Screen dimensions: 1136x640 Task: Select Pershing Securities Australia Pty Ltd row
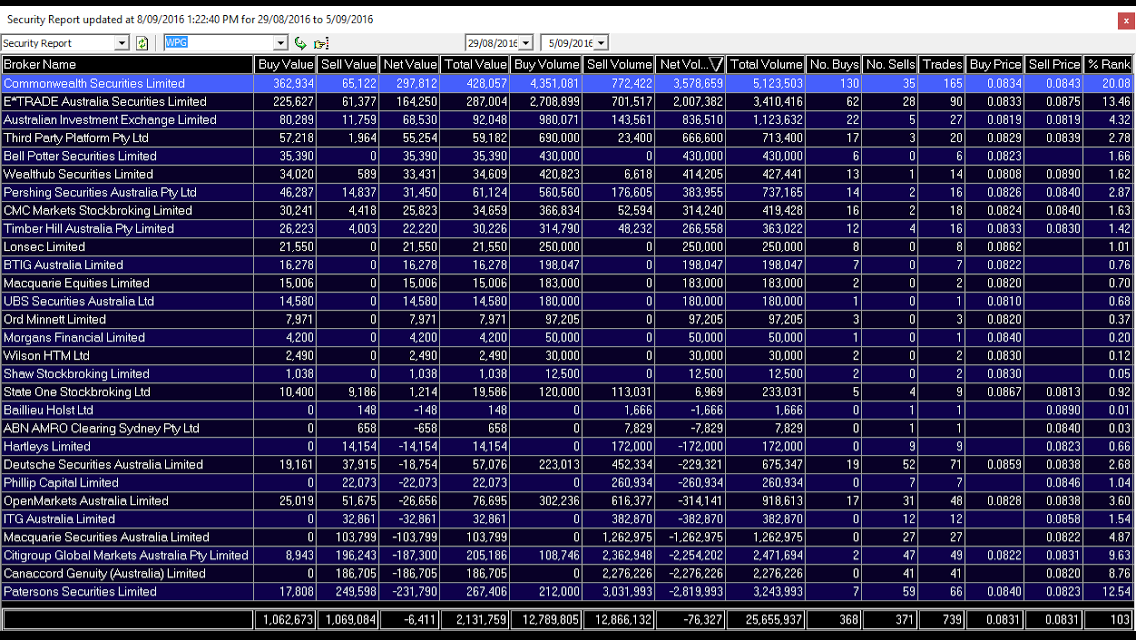point(567,192)
